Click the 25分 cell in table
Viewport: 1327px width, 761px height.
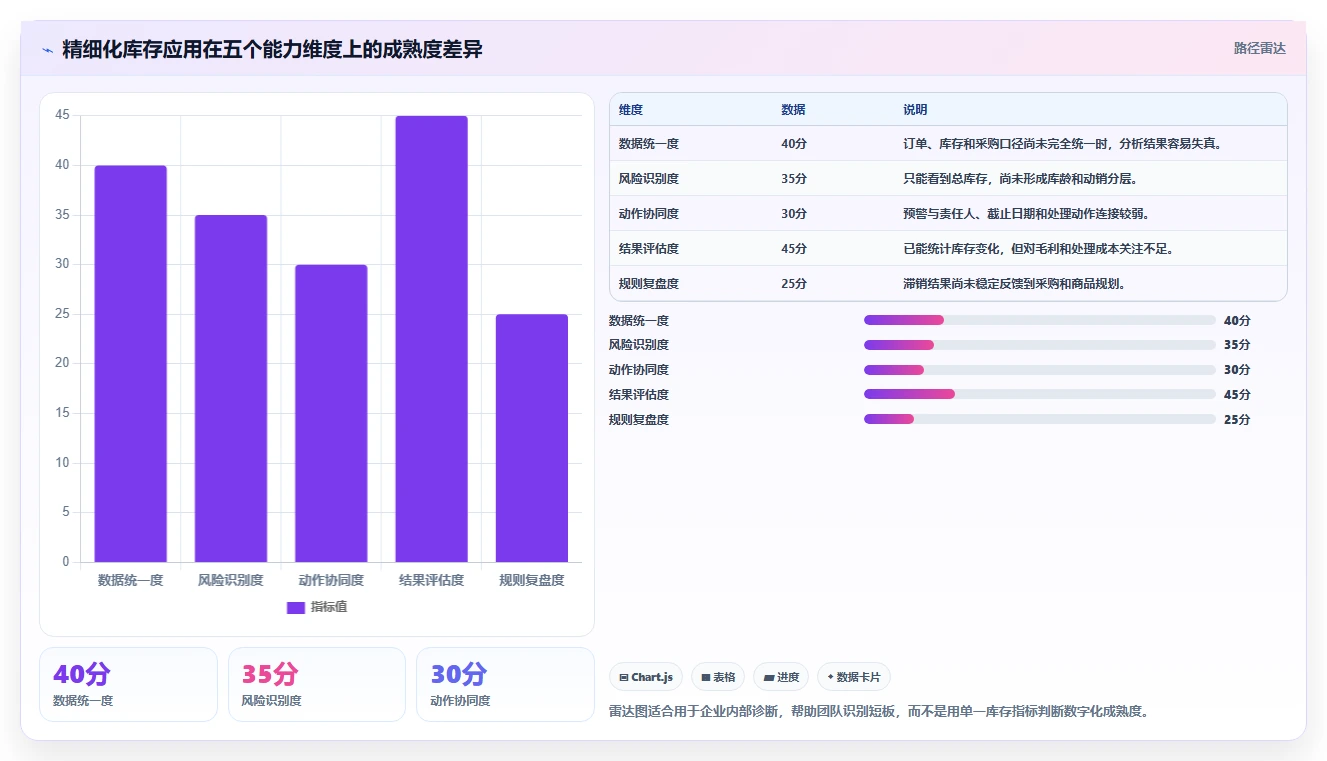794,284
